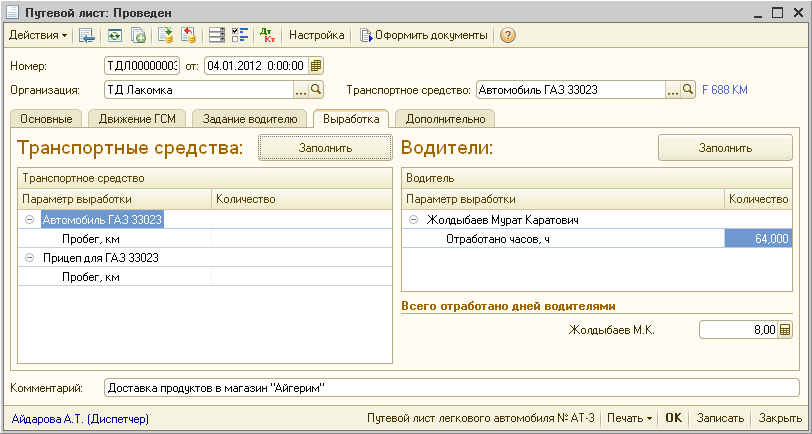Open the Действия dropdown menu

tap(38, 35)
